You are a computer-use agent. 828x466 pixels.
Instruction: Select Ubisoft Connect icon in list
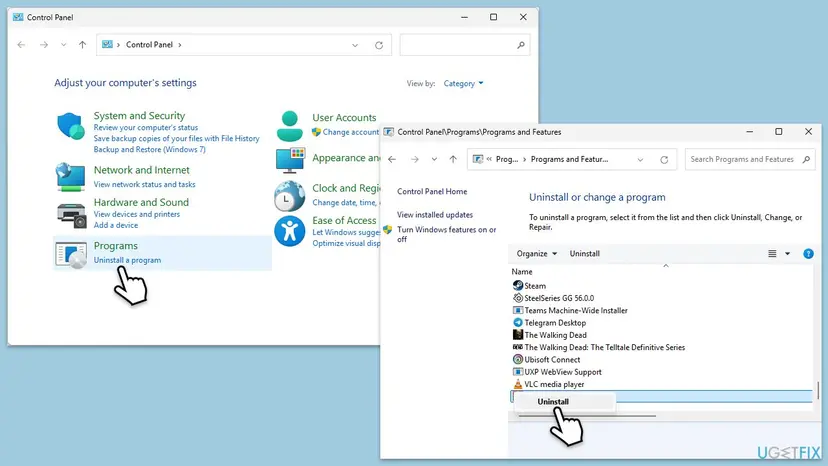point(518,359)
